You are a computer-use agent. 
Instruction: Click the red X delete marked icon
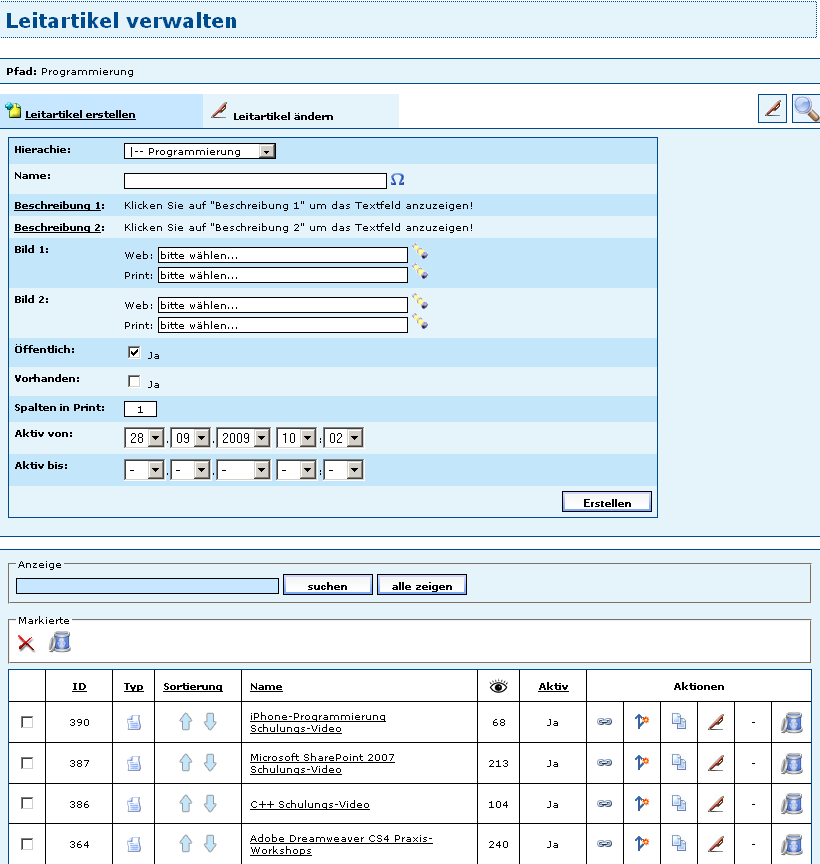click(x=26, y=643)
